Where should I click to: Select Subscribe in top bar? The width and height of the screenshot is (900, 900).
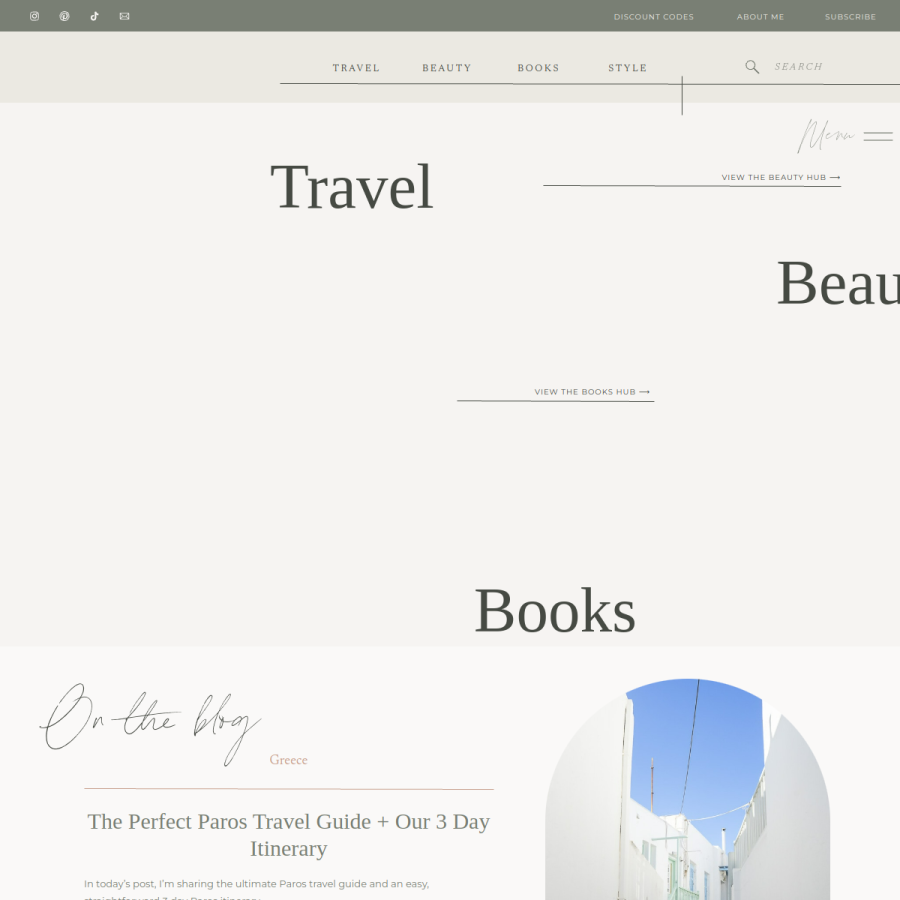click(x=850, y=17)
